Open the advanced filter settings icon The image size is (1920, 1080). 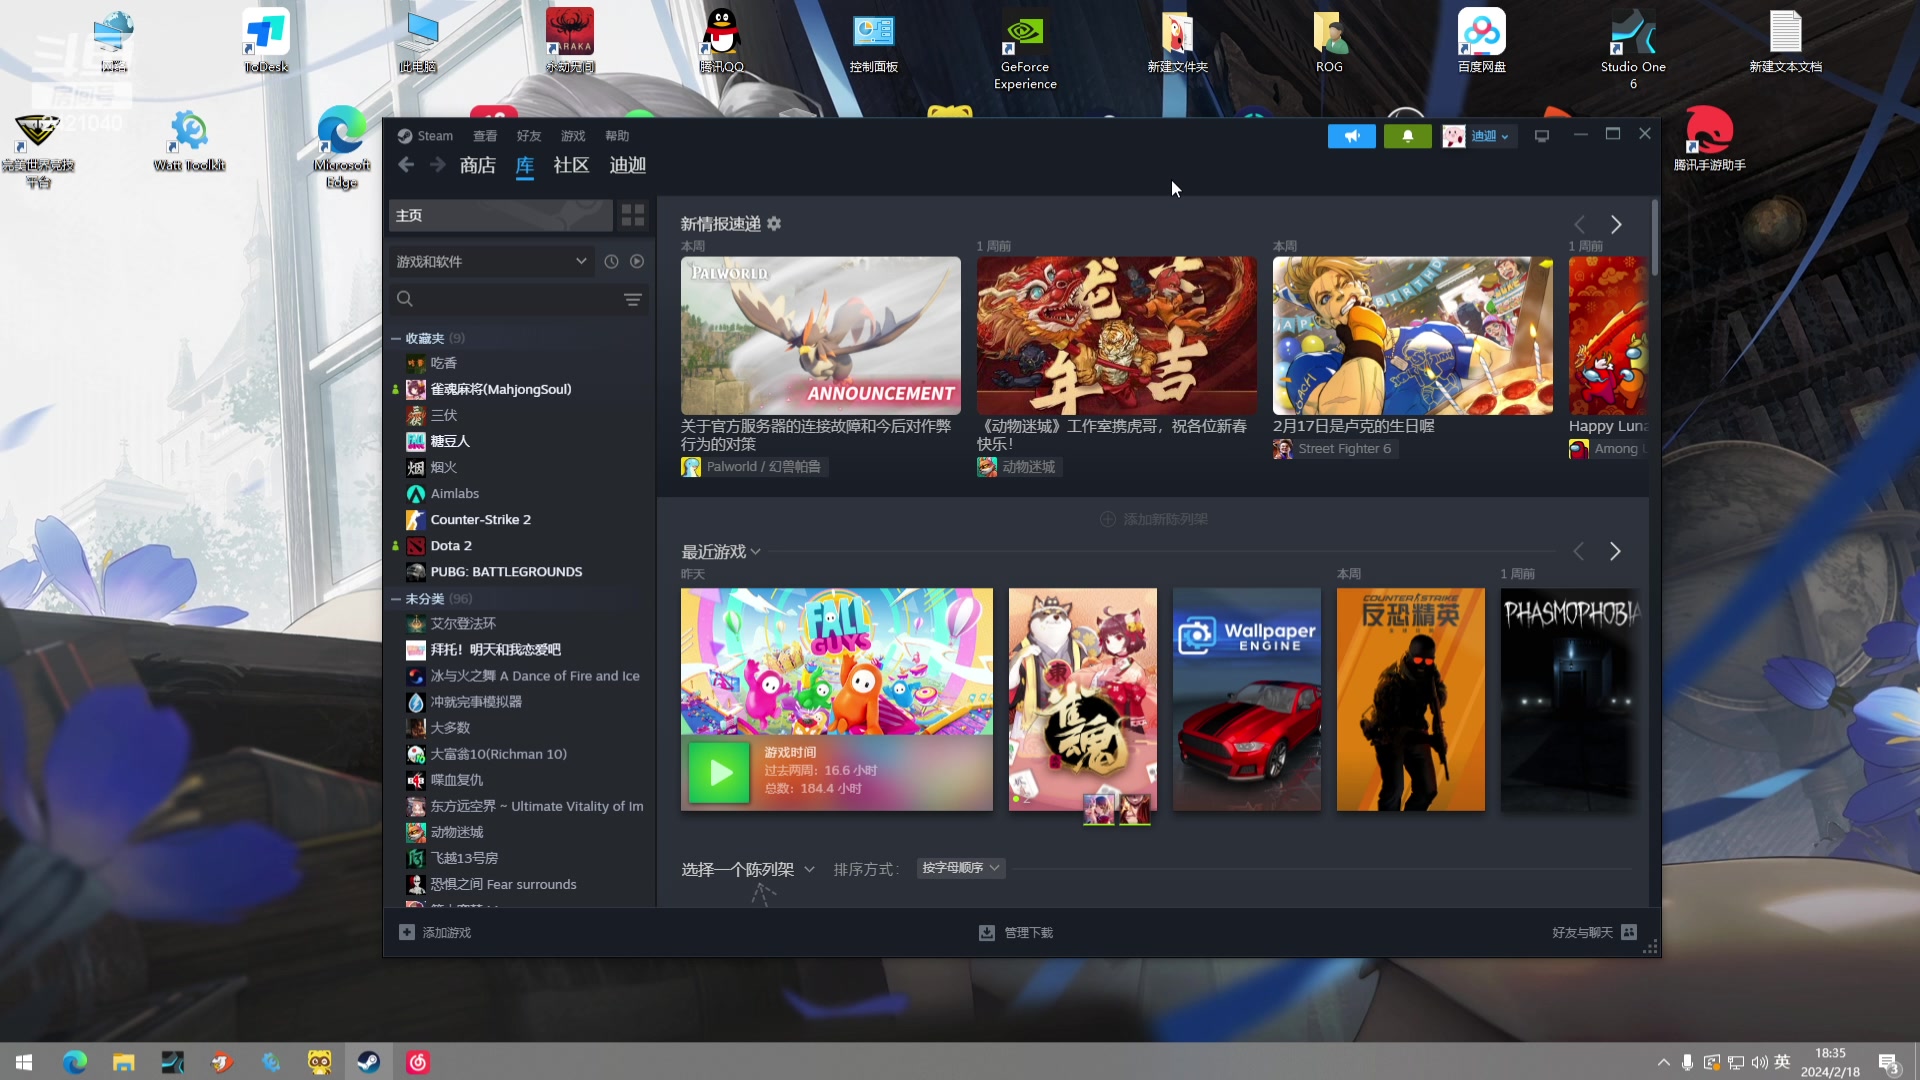click(632, 299)
